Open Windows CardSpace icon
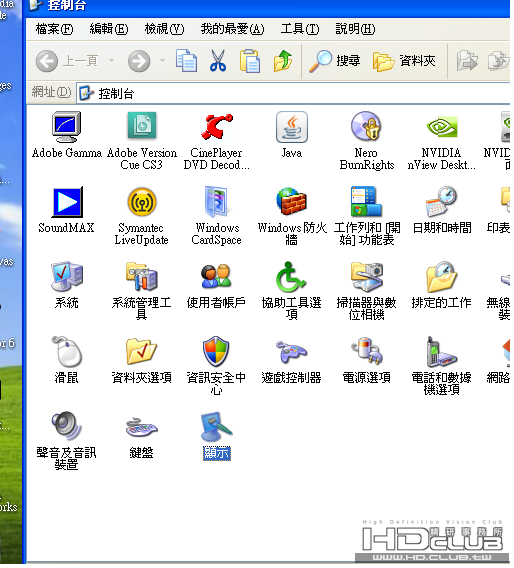The height and width of the screenshot is (568, 514). click(x=217, y=201)
